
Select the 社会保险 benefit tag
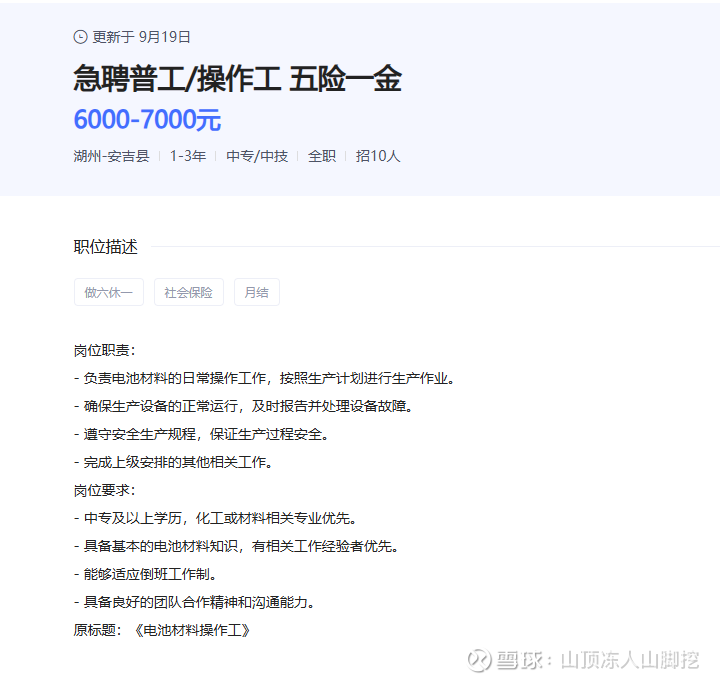tap(189, 292)
